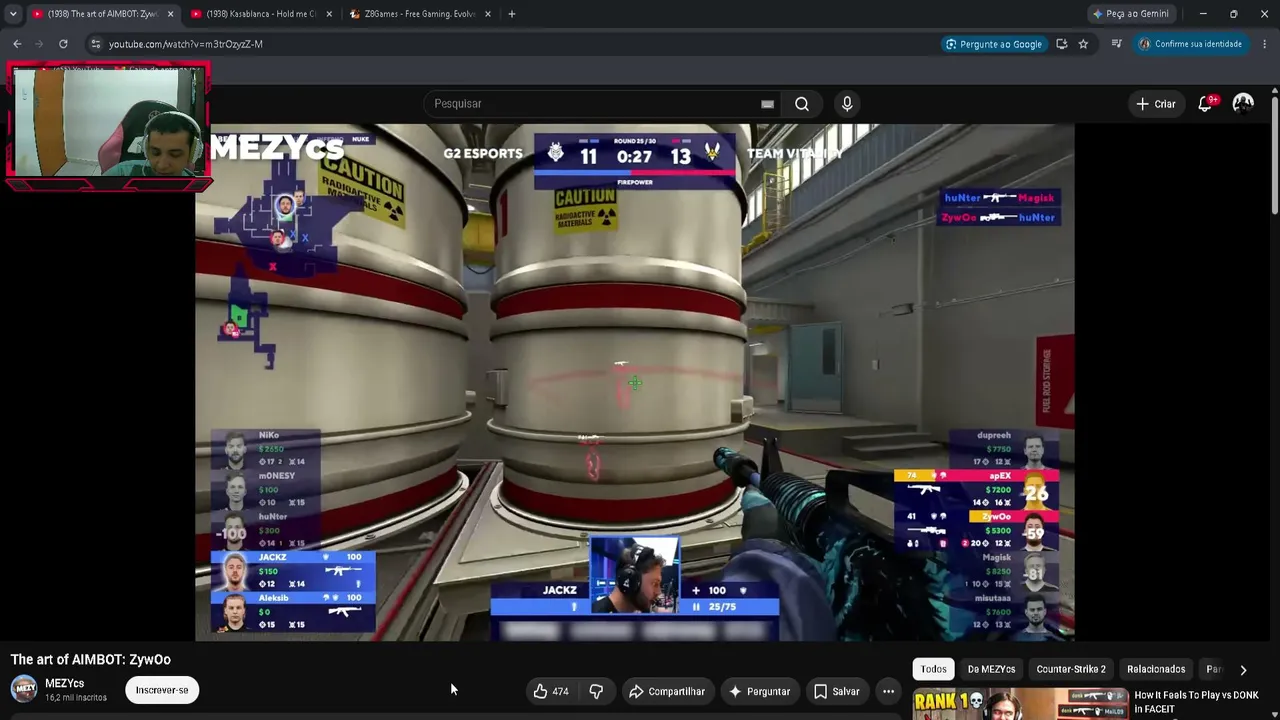
Task: Open a new browser tab
Action: (512, 14)
